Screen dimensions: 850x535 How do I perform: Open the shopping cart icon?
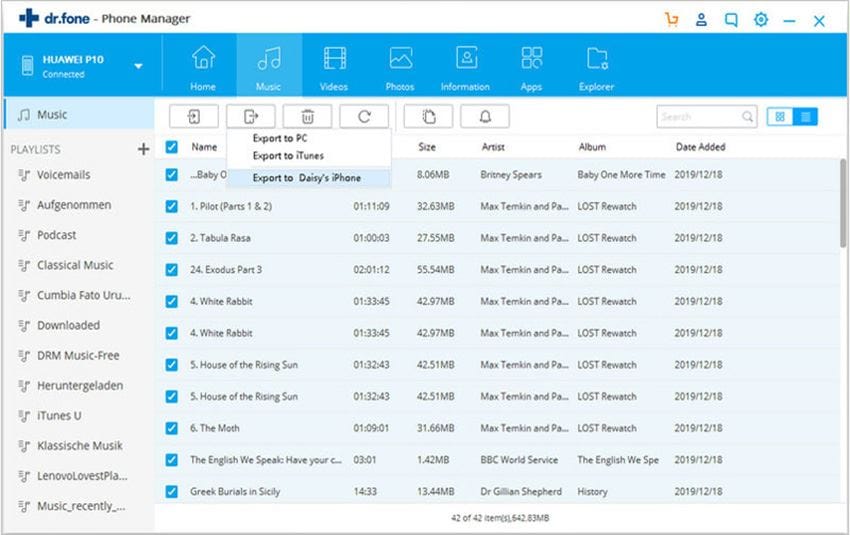[672, 21]
